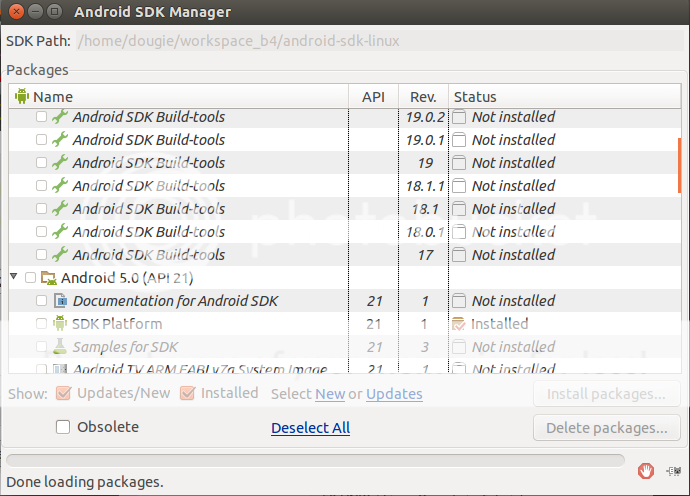Click the loading progress bar

[x=316, y=460]
